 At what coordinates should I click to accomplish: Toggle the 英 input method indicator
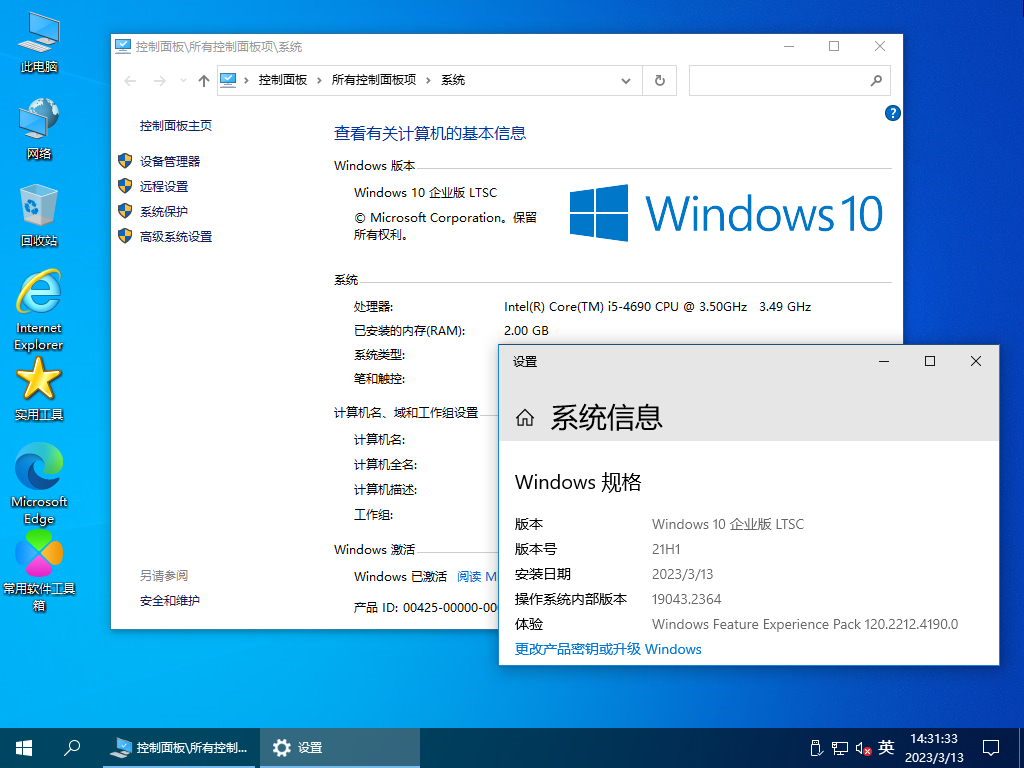pos(886,747)
